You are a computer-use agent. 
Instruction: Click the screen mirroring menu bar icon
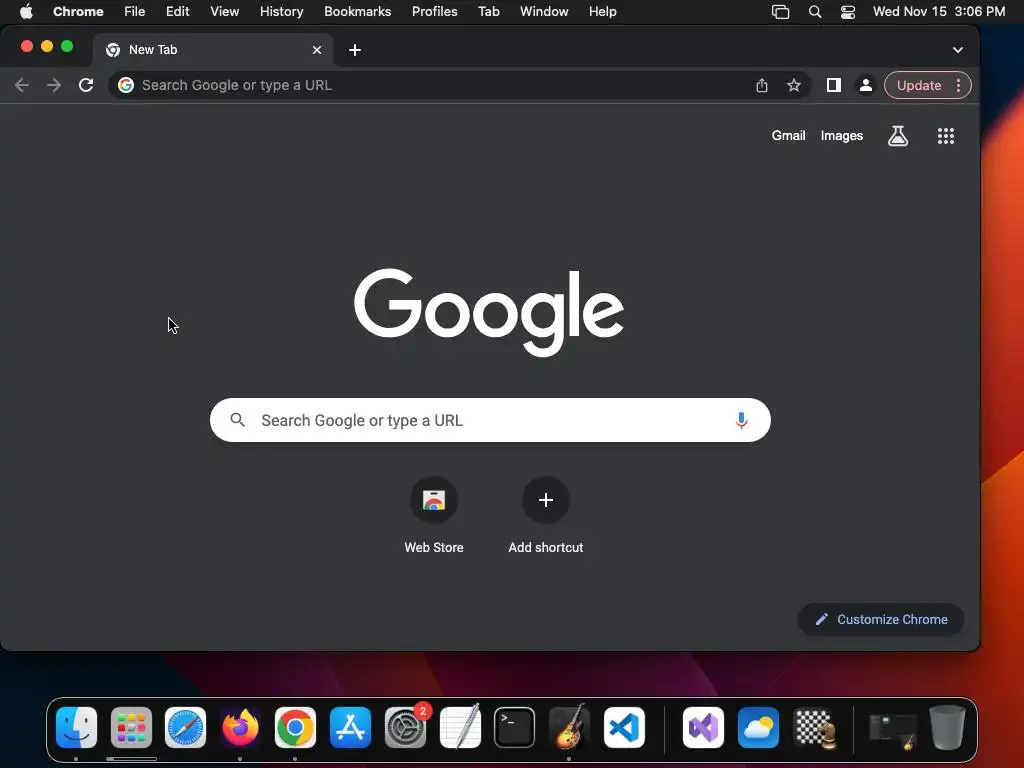click(x=780, y=11)
